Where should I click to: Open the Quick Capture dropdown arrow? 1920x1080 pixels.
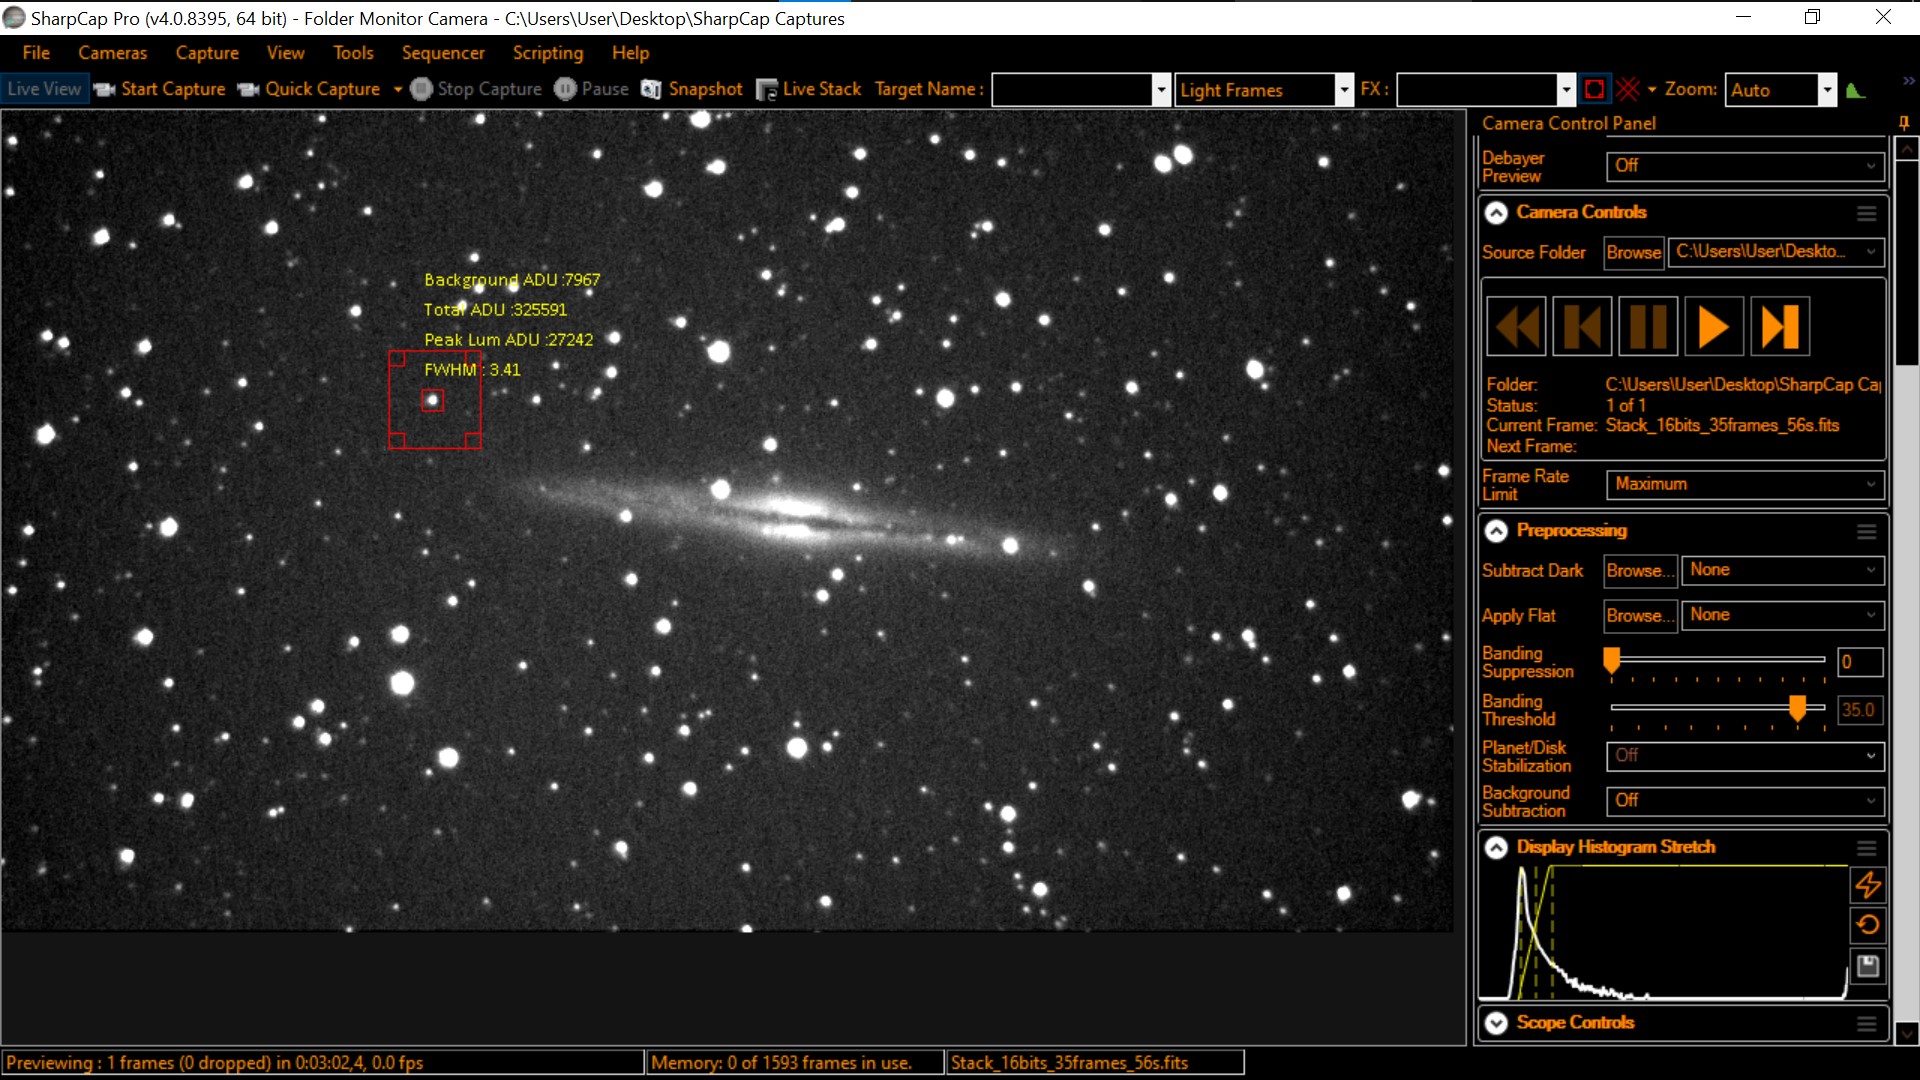[x=398, y=90]
